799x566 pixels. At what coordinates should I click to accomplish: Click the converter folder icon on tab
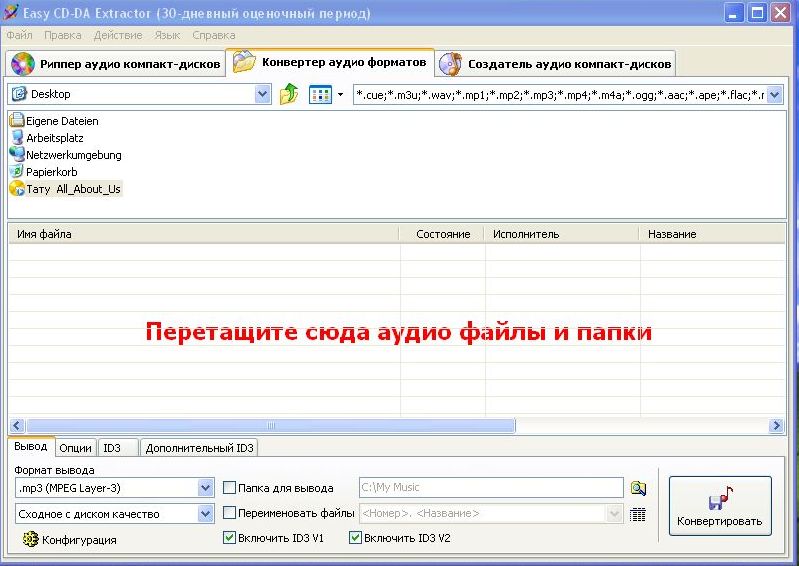click(x=244, y=62)
